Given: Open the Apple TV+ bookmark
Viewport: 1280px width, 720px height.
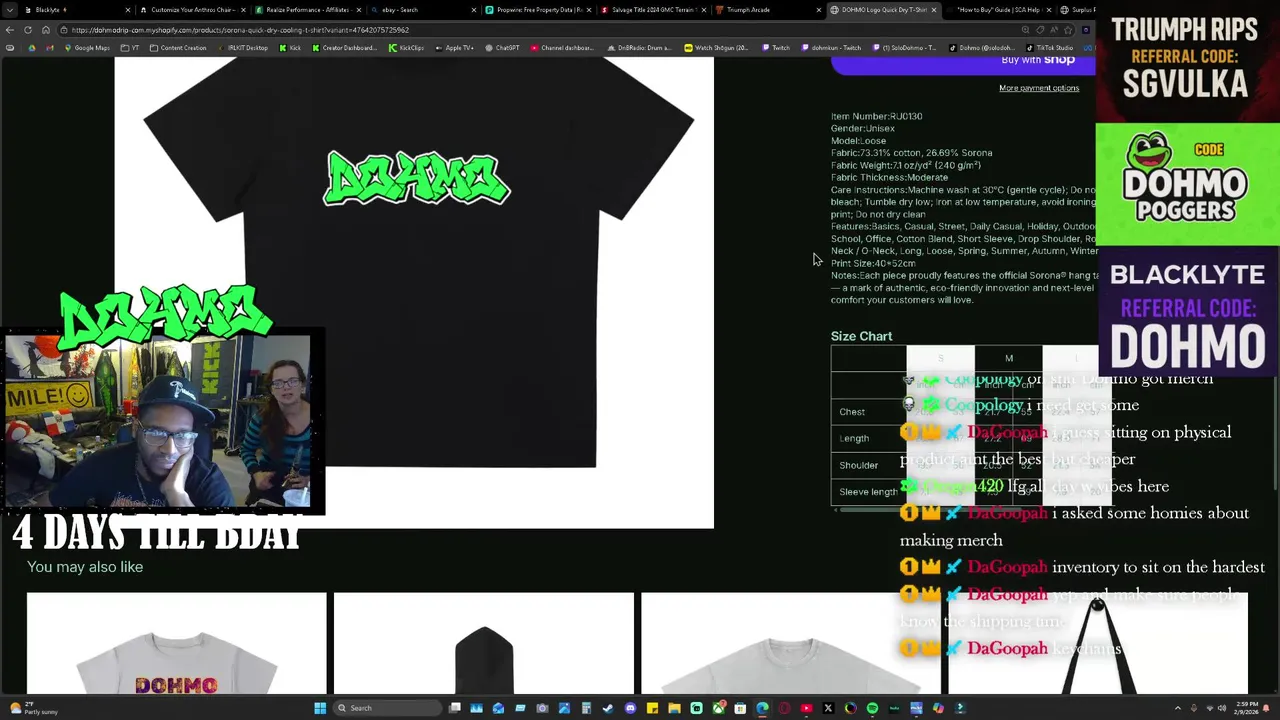Looking at the screenshot, I should click(x=453, y=48).
